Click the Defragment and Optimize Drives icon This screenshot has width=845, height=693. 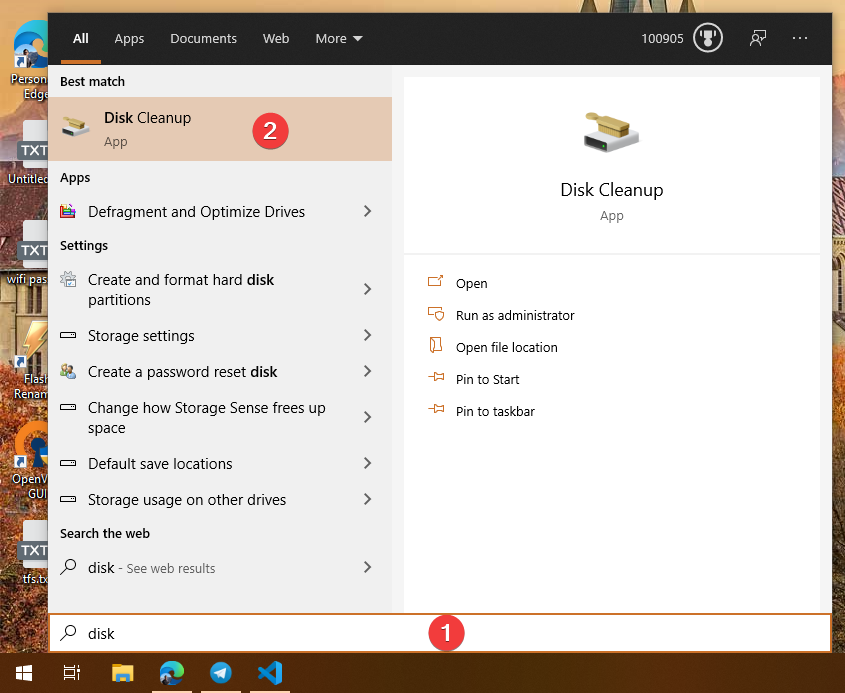(x=68, y=211)
